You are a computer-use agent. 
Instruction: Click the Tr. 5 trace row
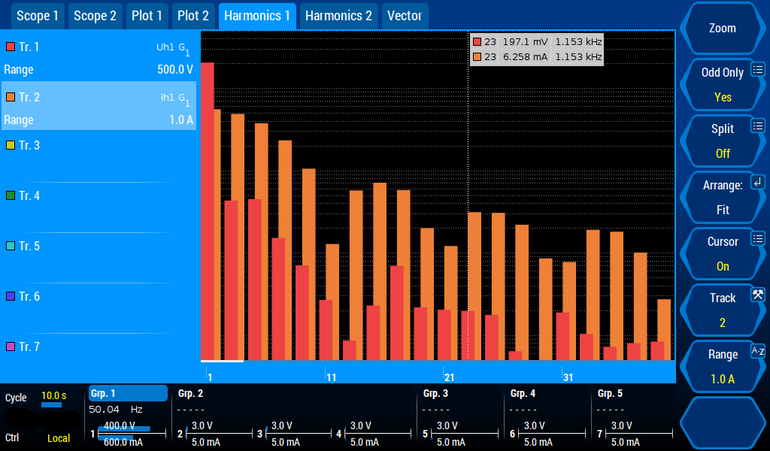pos(99,258)
